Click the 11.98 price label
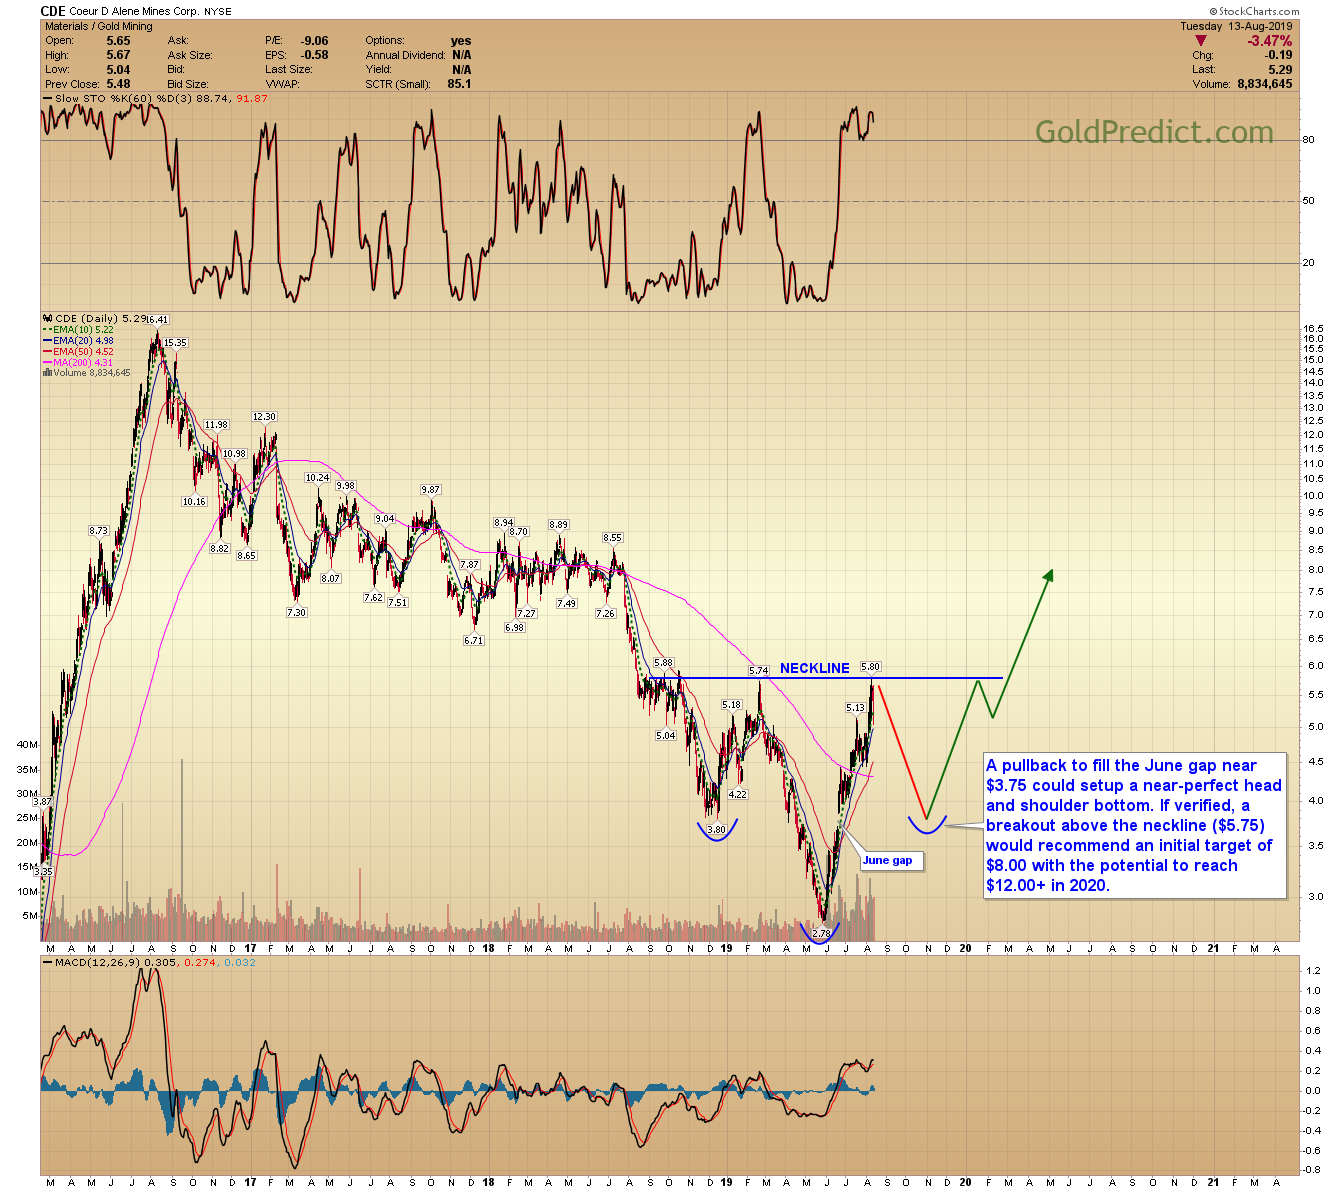This screenshot has height=1192, width=1340. pyautogui.click(x=216, y=425)
